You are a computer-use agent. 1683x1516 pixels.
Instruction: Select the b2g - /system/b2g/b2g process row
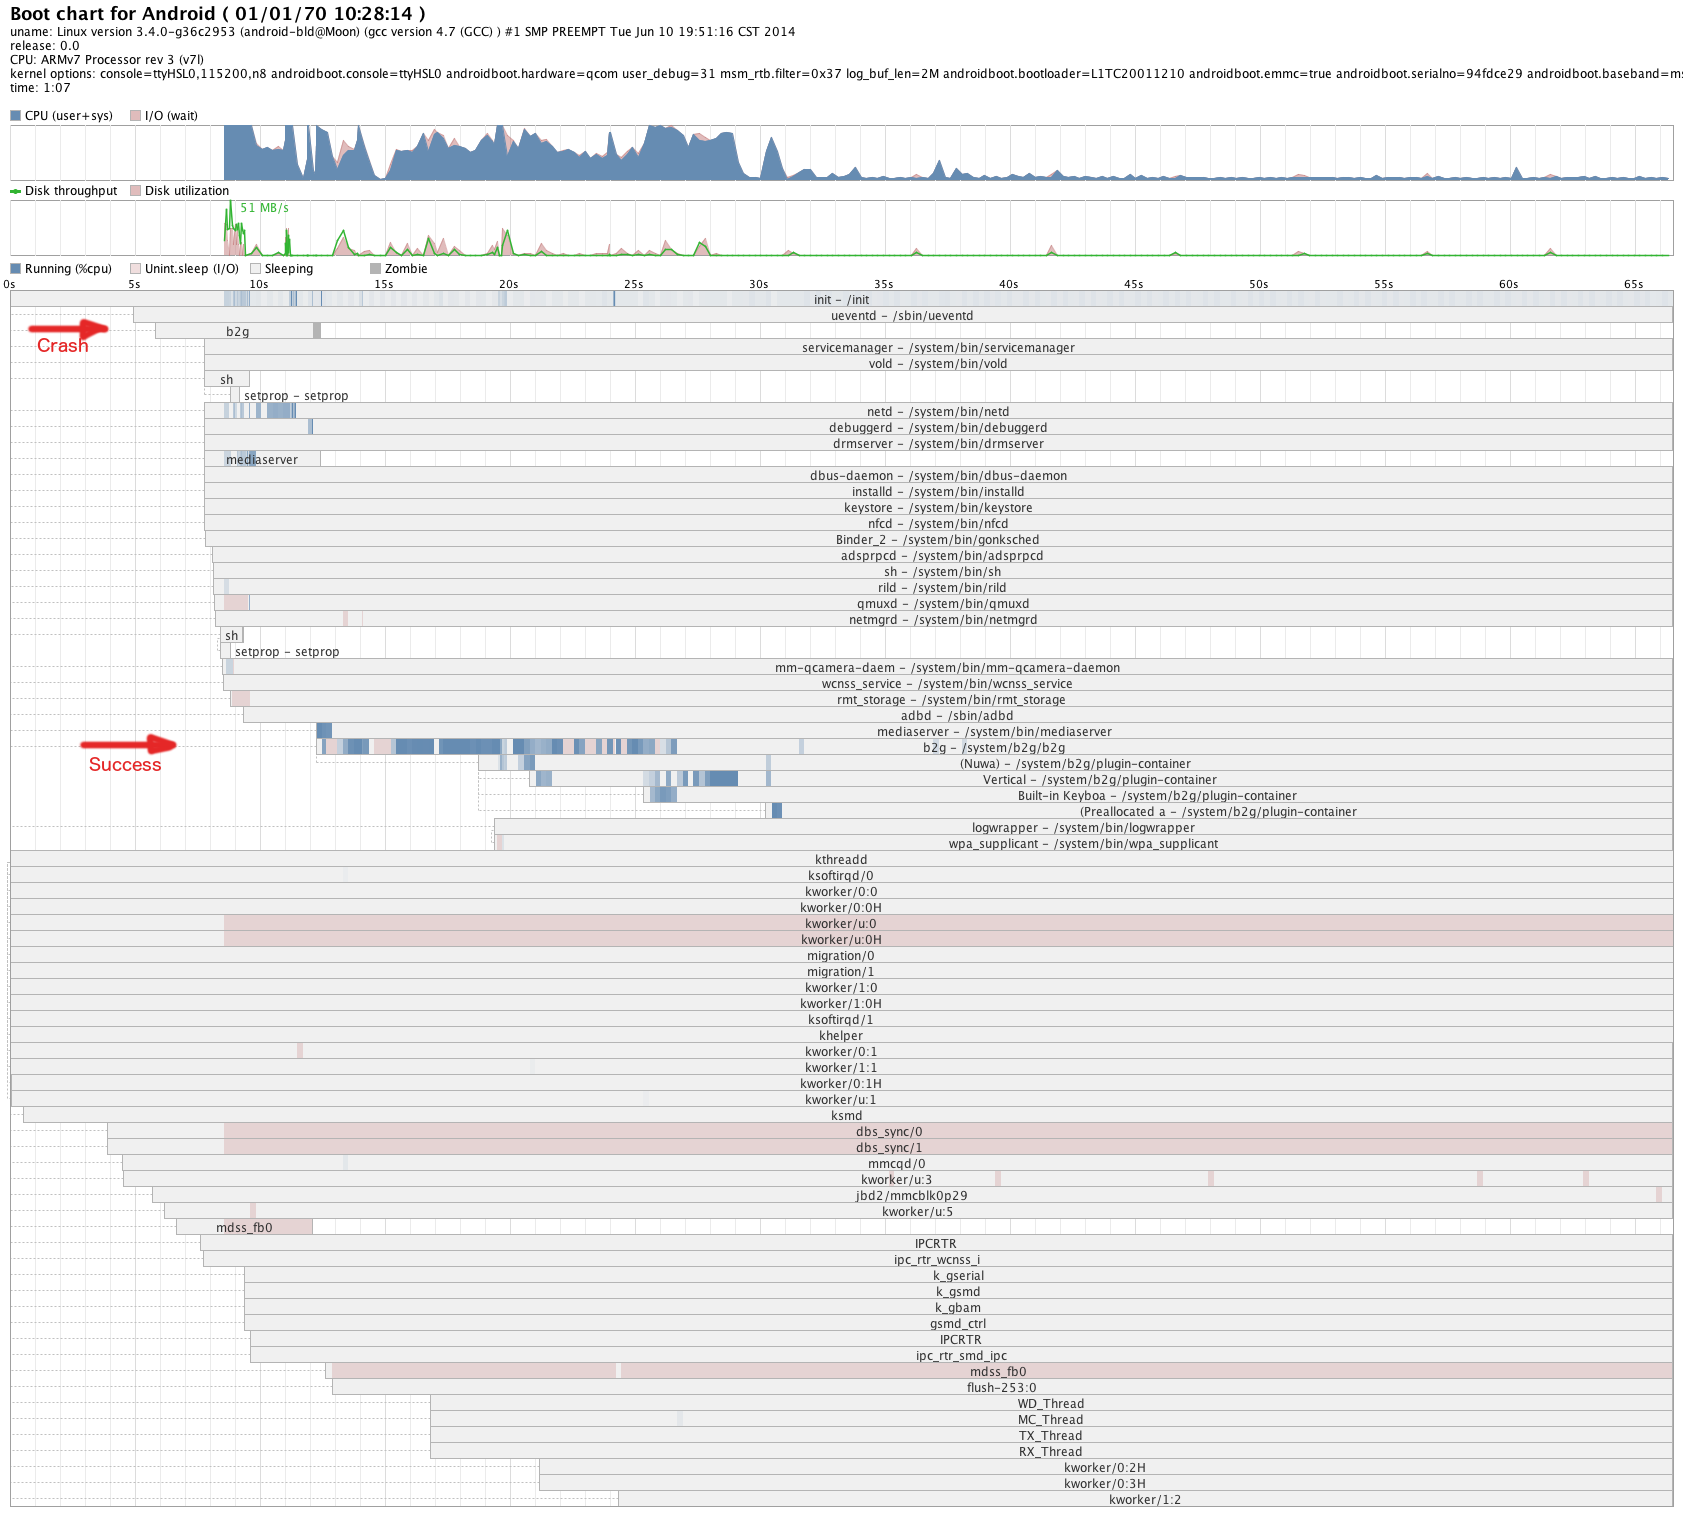pyautogui.click(x=995, y=747)
